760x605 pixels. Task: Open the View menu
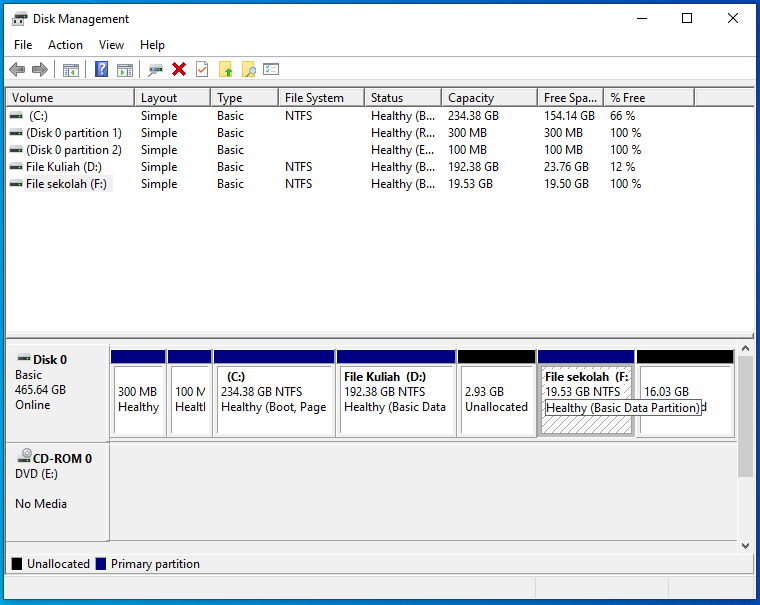(x=111, y=45)
